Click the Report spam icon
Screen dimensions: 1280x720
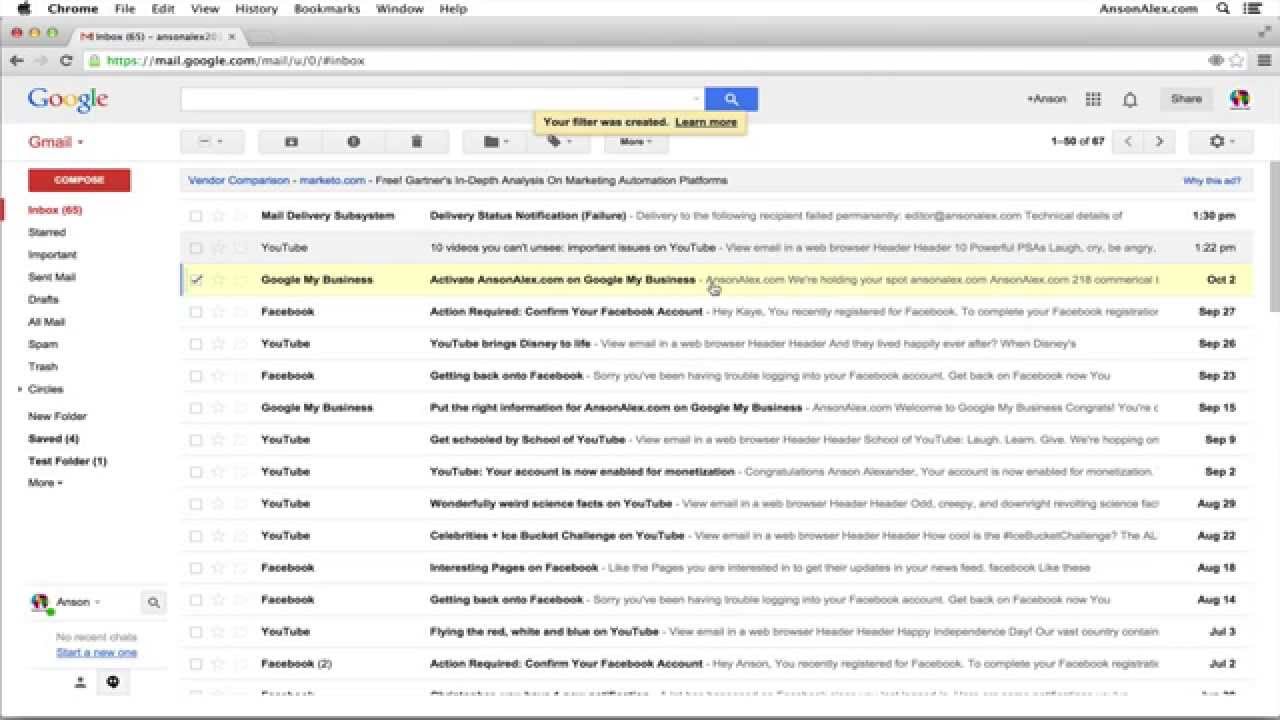point(353,142)
